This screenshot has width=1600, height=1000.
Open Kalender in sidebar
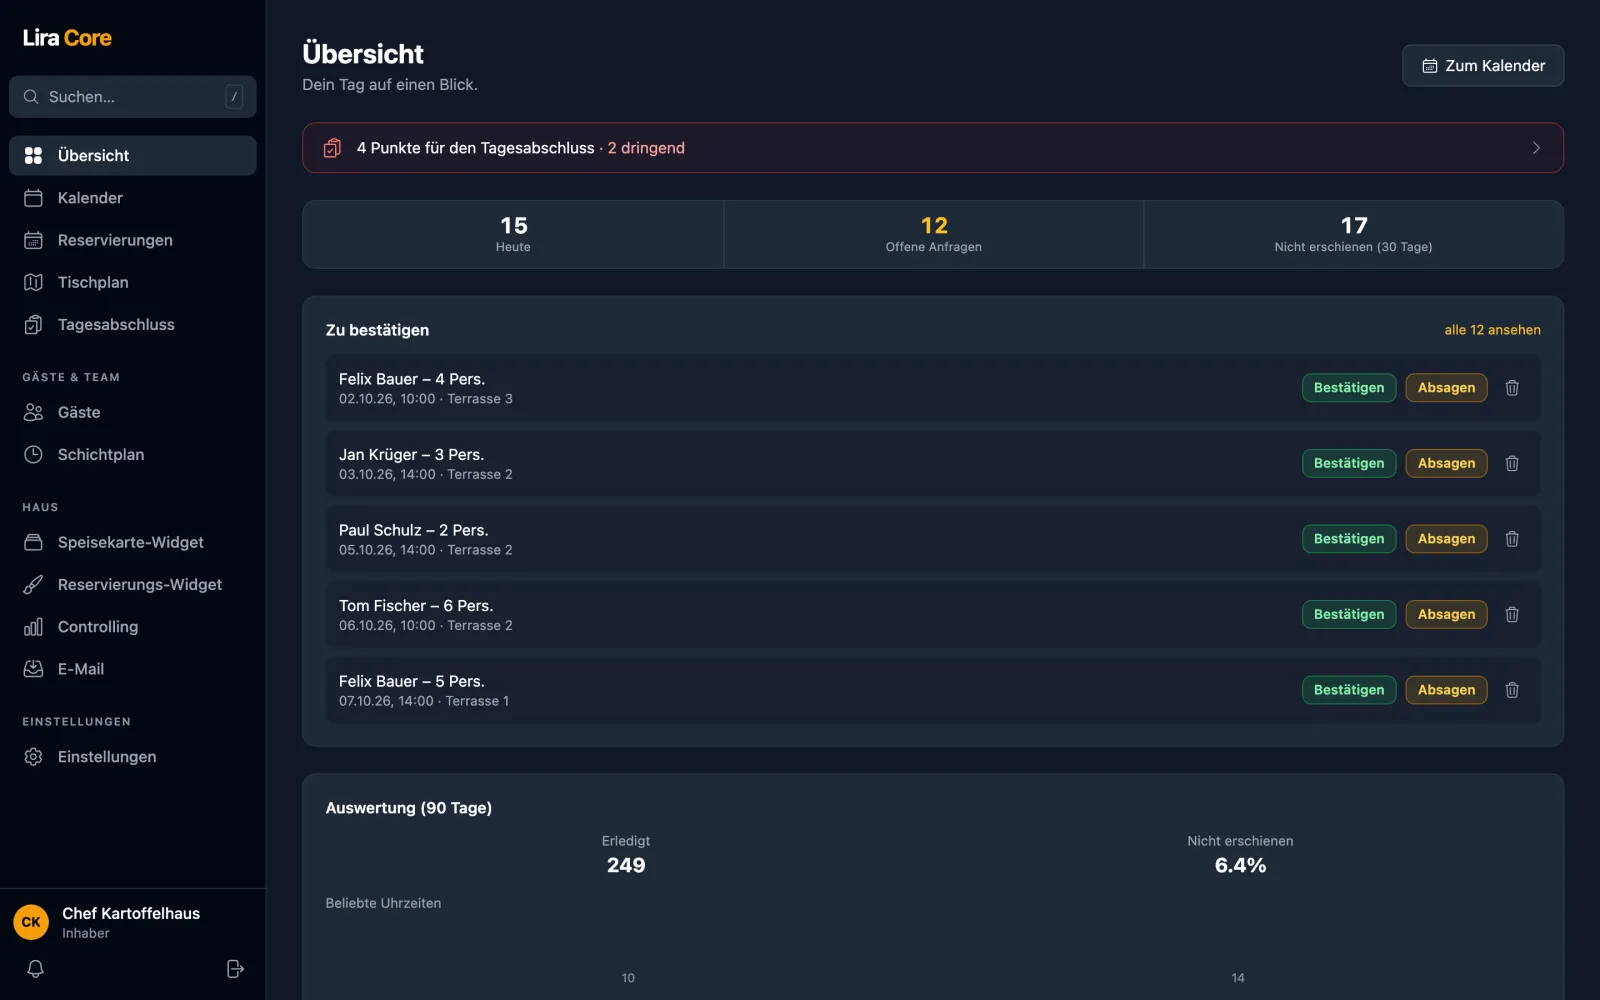(133, 198)
